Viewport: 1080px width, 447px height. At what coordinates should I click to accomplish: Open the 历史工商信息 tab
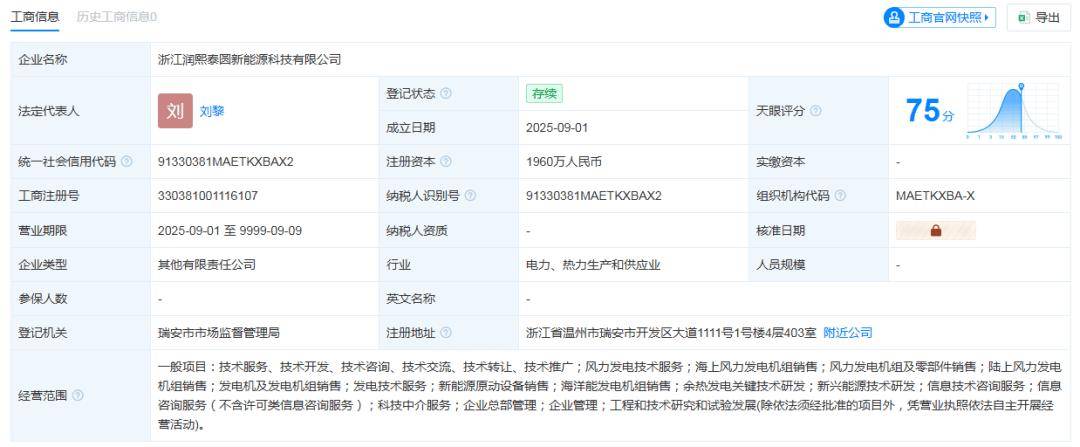116,17
